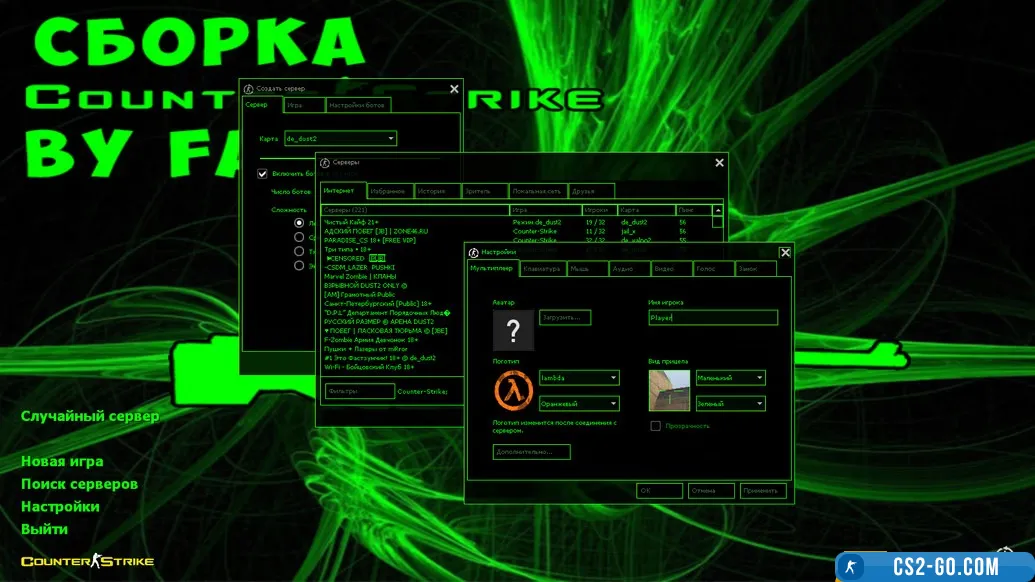The height and width of the screenshot is (582, 1035).
Task: Click the crosshair preview image
Action: pos(668,390)
